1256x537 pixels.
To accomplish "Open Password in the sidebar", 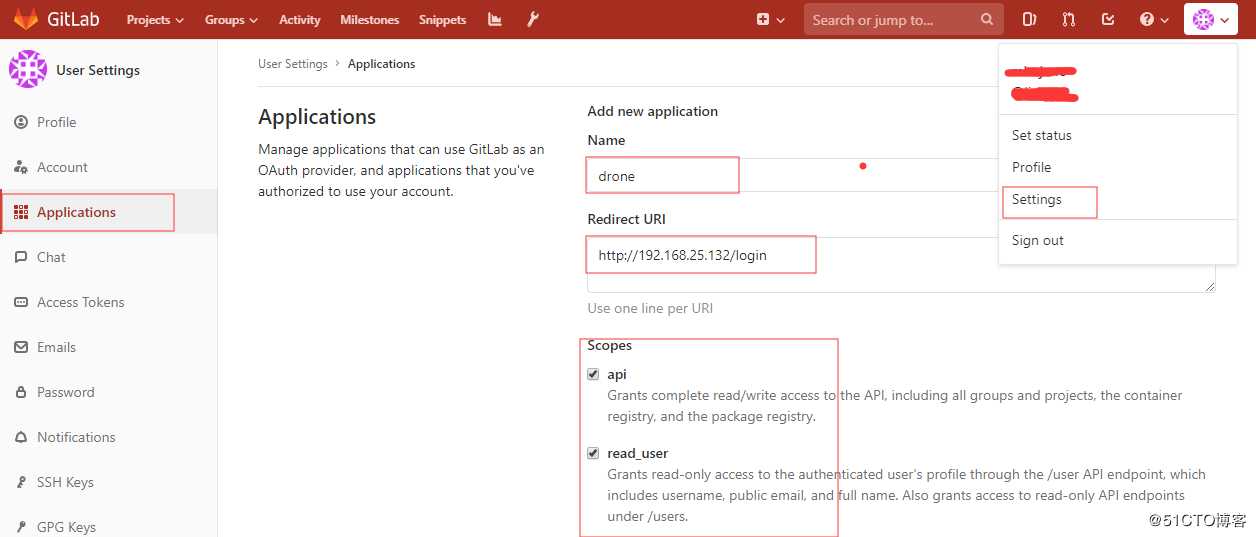I will coord(65,392).
